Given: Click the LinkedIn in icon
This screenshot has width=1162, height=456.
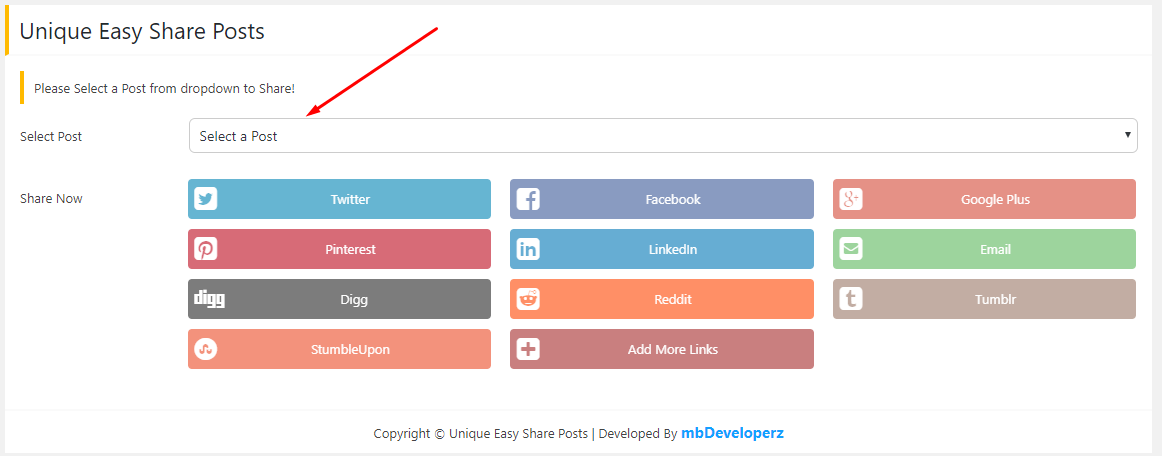Looking at the screenshot, I should tap(528, 249).
